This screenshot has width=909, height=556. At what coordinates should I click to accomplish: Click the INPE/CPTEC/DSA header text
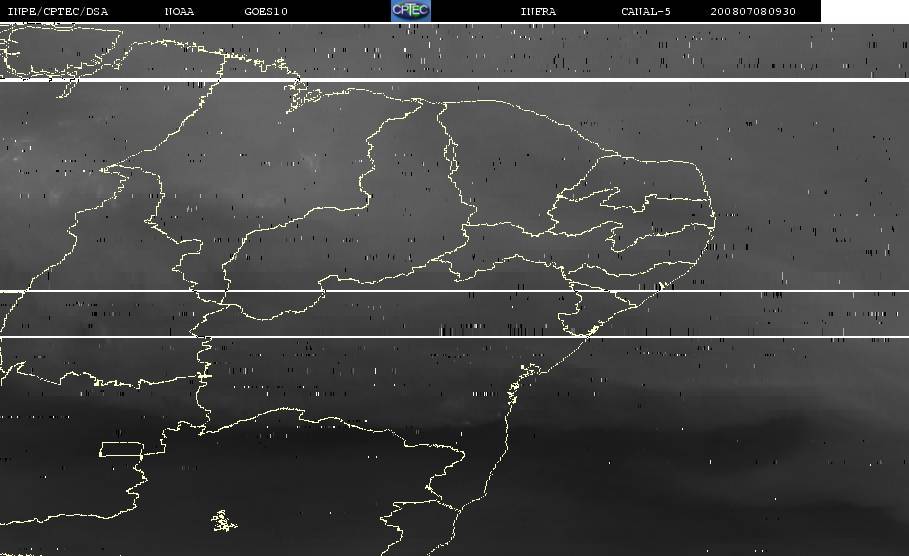click(58, 11)
